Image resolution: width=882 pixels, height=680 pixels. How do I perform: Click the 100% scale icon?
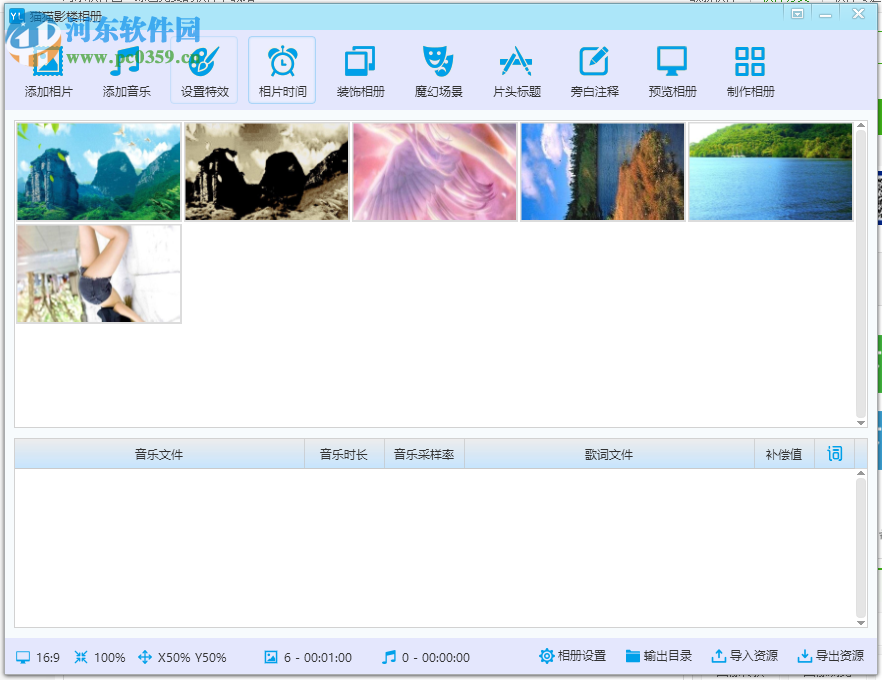[81, 657]
